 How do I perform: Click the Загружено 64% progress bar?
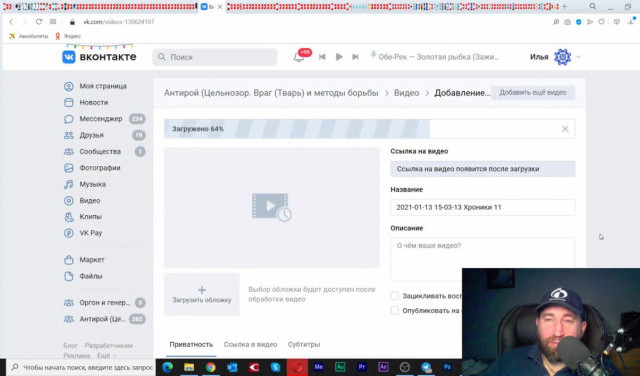[x=369, y=129]
